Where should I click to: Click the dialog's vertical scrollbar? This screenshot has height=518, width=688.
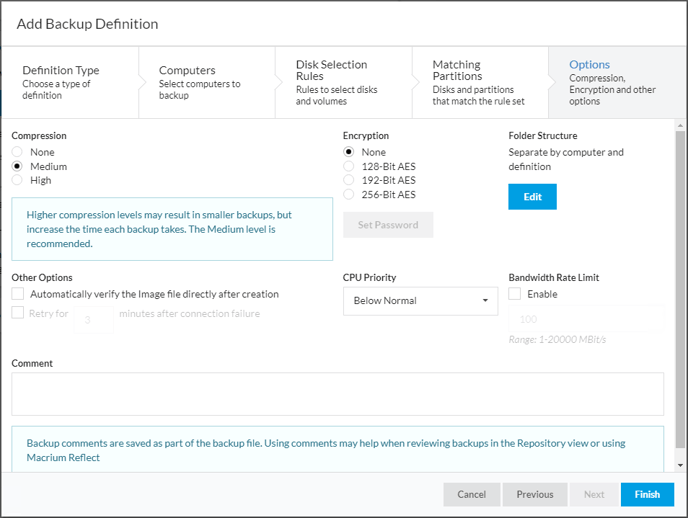(x=680, y=290)
